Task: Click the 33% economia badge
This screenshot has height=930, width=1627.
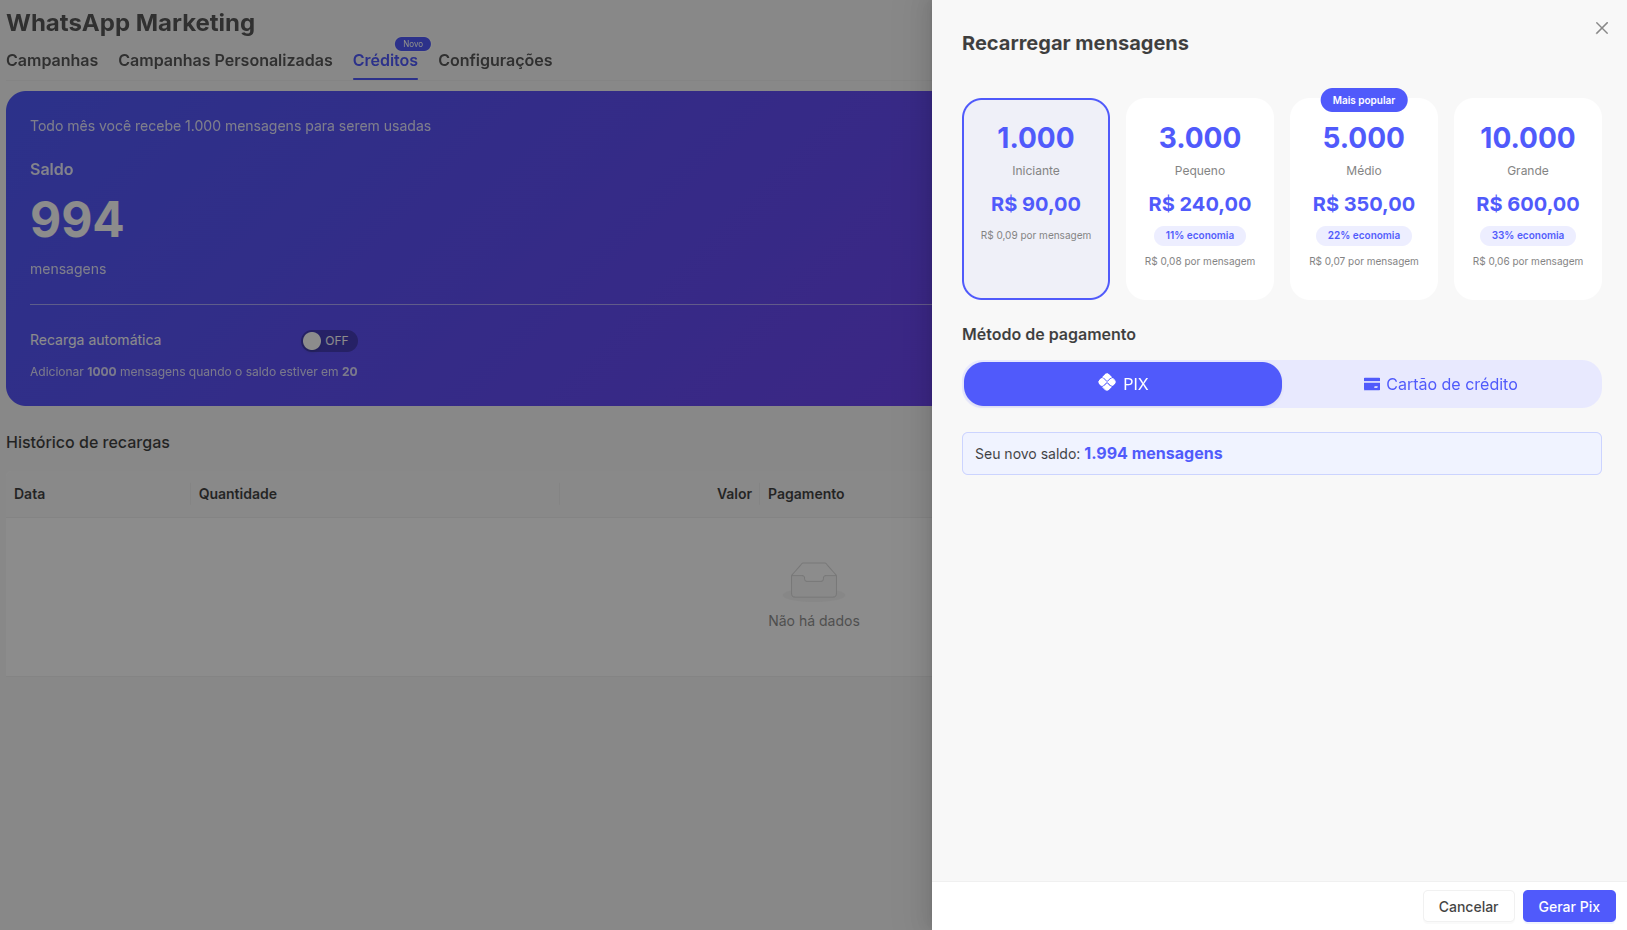Action: (1527, 236)
